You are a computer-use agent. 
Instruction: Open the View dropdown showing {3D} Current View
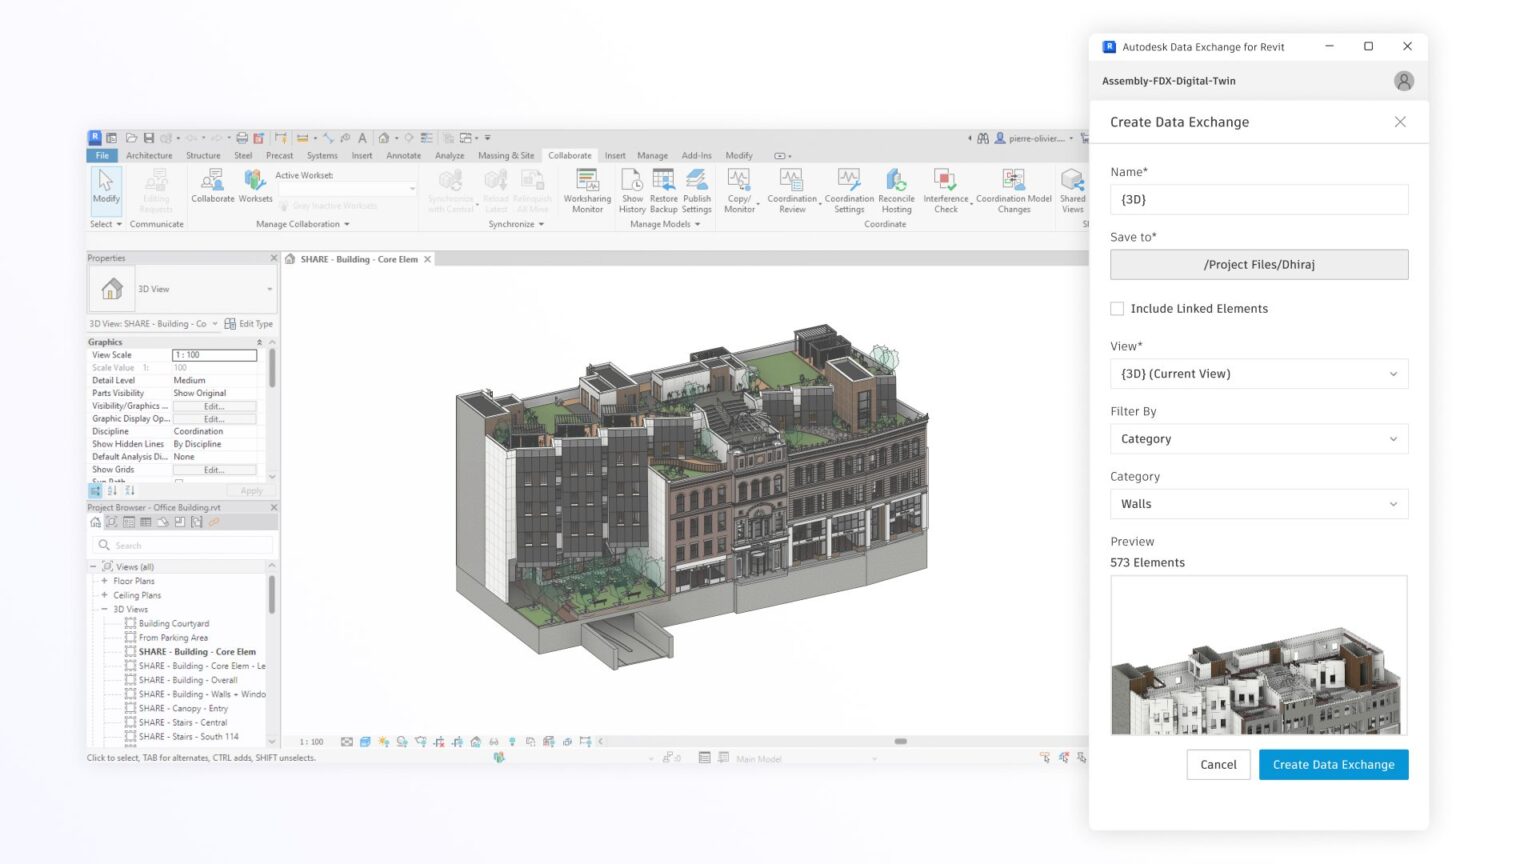[x=1258, y=373]
